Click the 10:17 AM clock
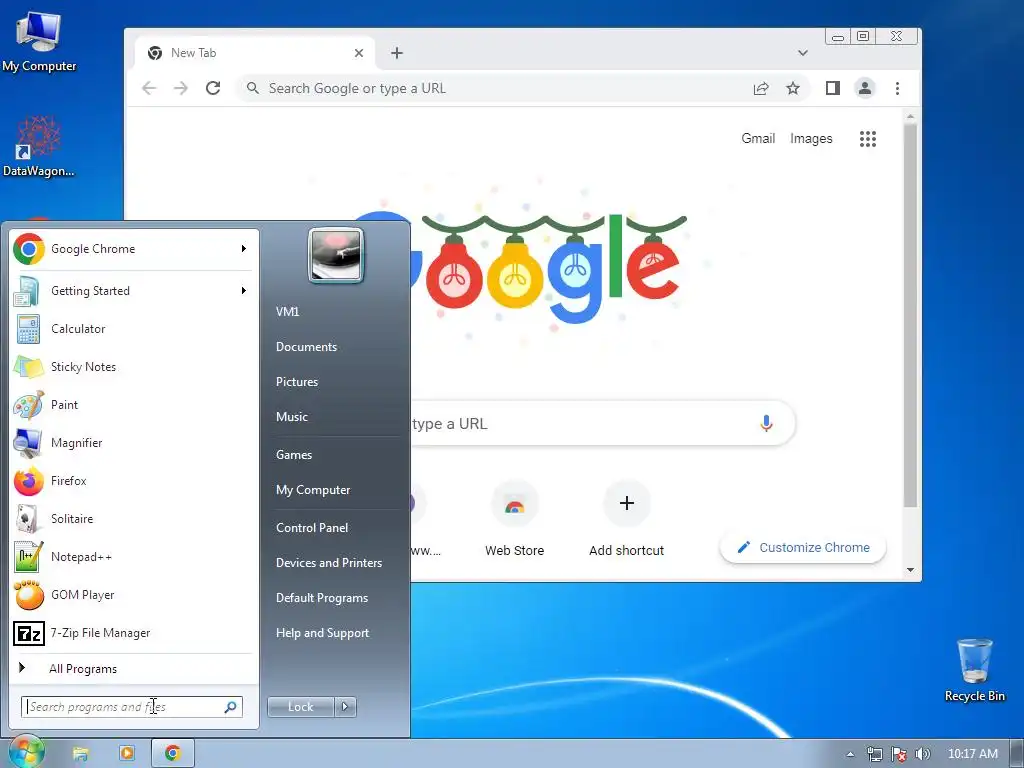The image size is (1024, 768). (973, 754)
